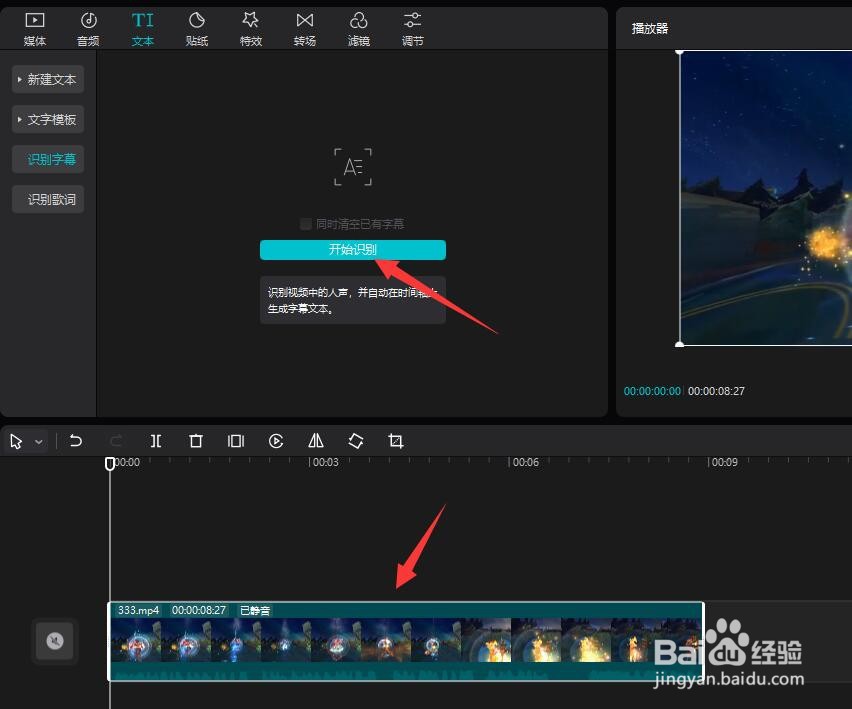852x709 pixels.
Task: Click the playhead marker at 00:00
Action: (110, 463)
